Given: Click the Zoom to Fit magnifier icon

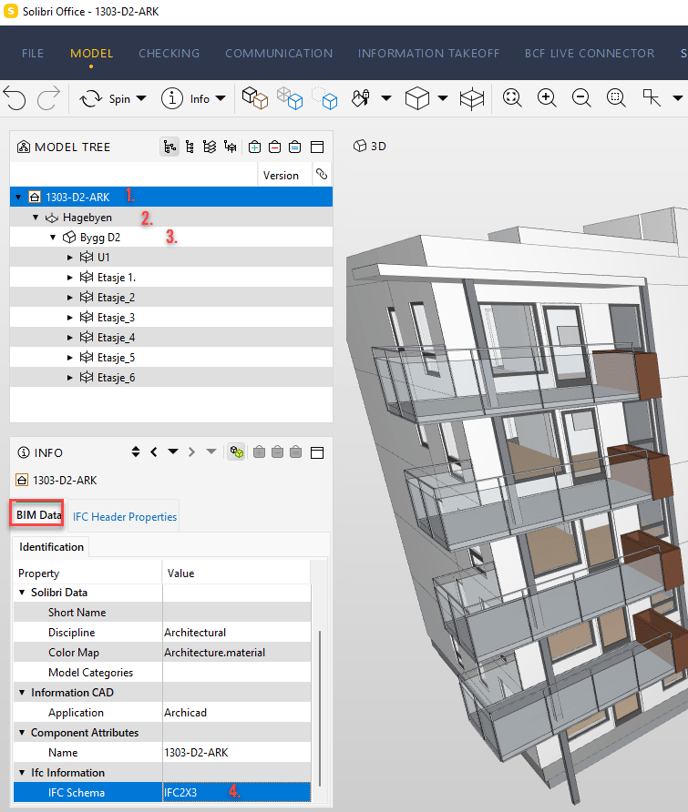Looking at the screenshot, I should pyautogui.click(x=512, y=97).
